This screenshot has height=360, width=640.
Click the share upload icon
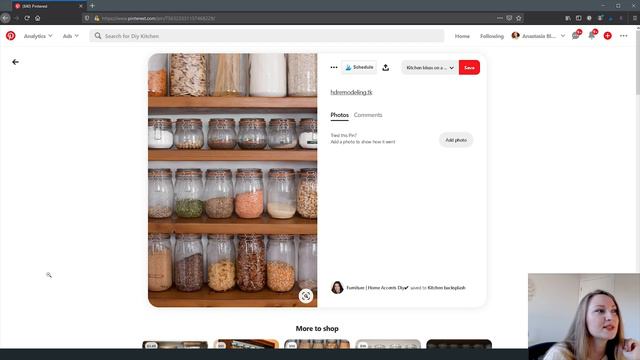tap(386, 68)
